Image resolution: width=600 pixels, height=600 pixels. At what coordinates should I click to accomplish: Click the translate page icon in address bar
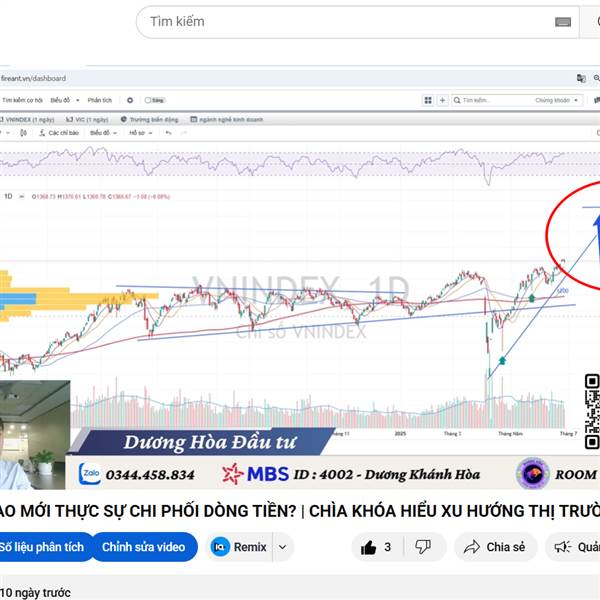point(581,78)
